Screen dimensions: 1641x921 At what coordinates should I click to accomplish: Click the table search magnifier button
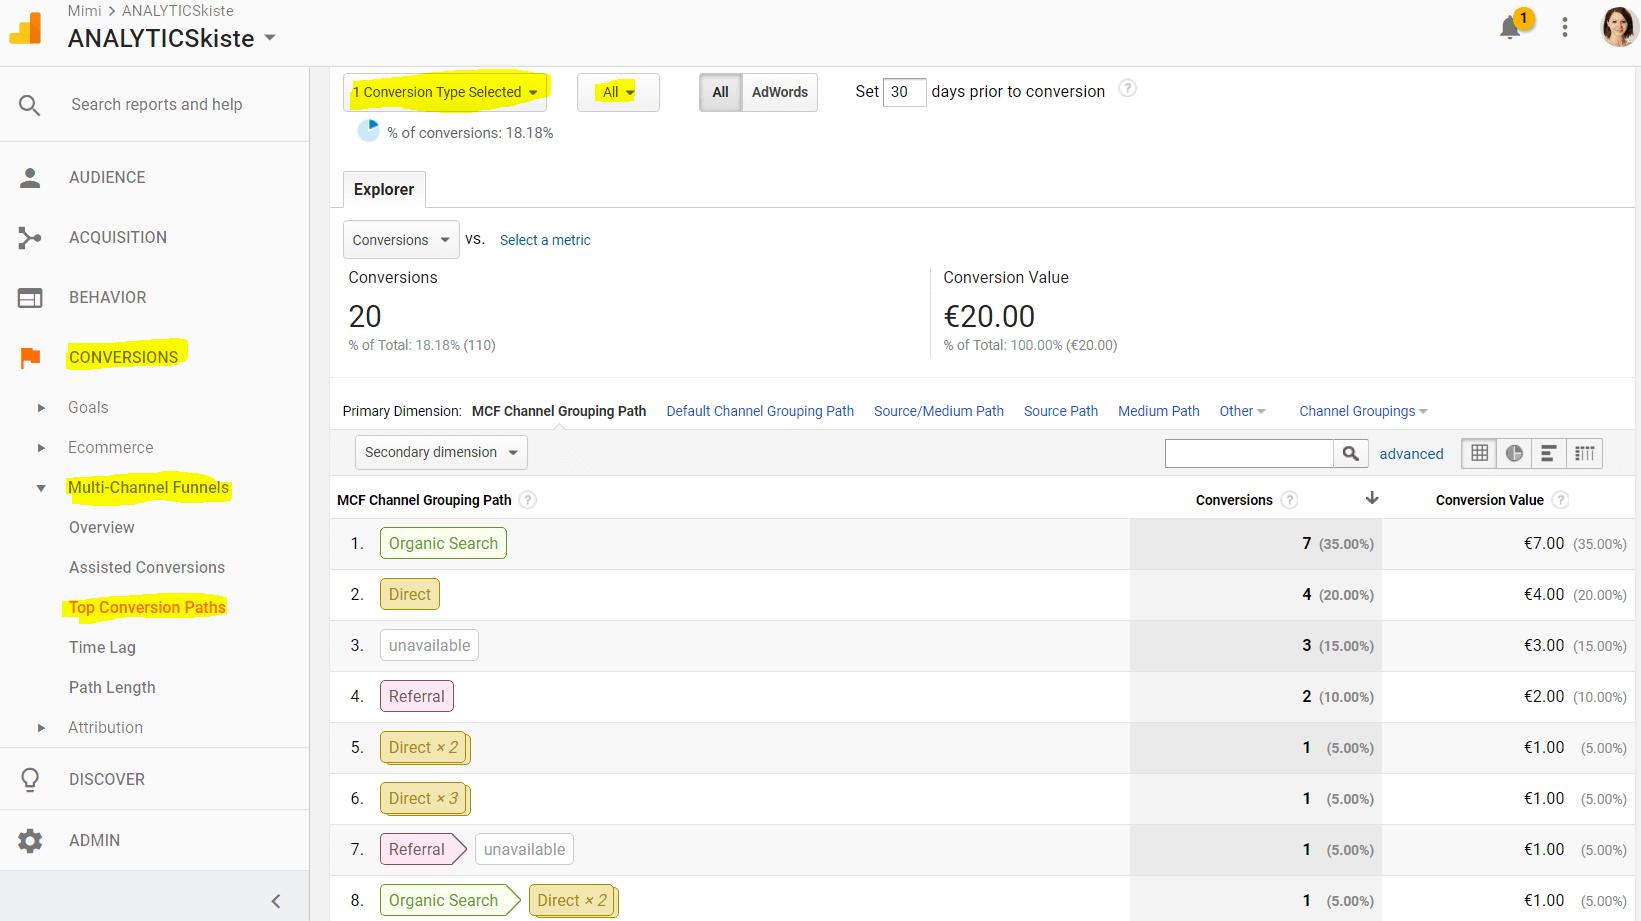tap(1350, 454)
